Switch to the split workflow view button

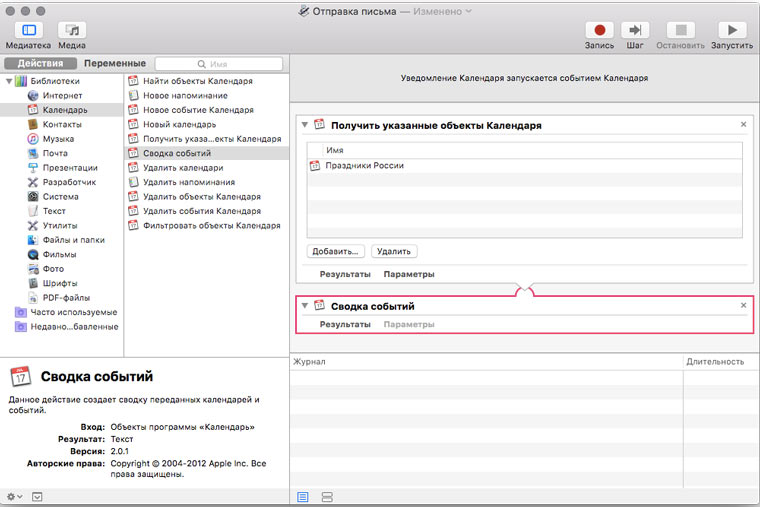[327, 497]
